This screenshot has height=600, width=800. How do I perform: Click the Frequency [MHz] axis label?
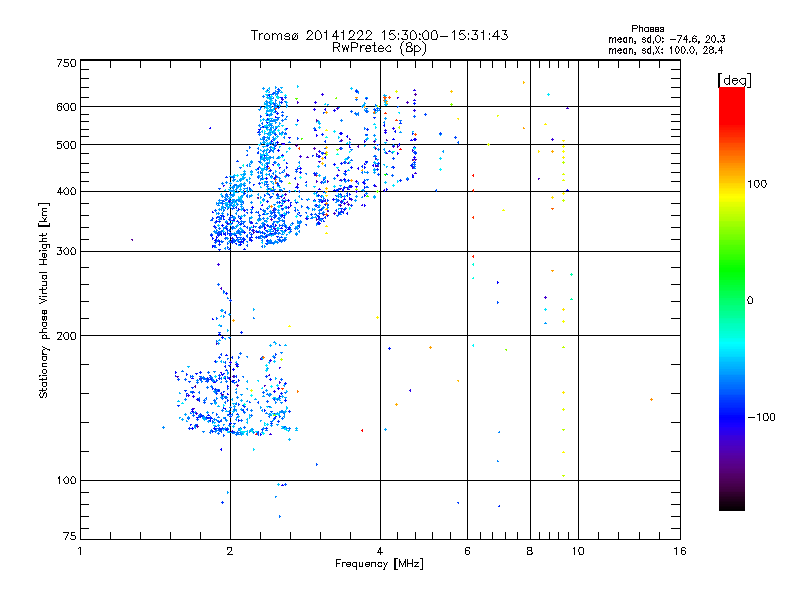point(379,564)
